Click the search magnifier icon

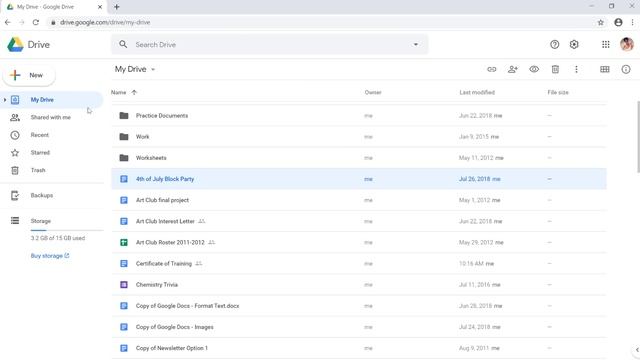click(x=123, y=44)
